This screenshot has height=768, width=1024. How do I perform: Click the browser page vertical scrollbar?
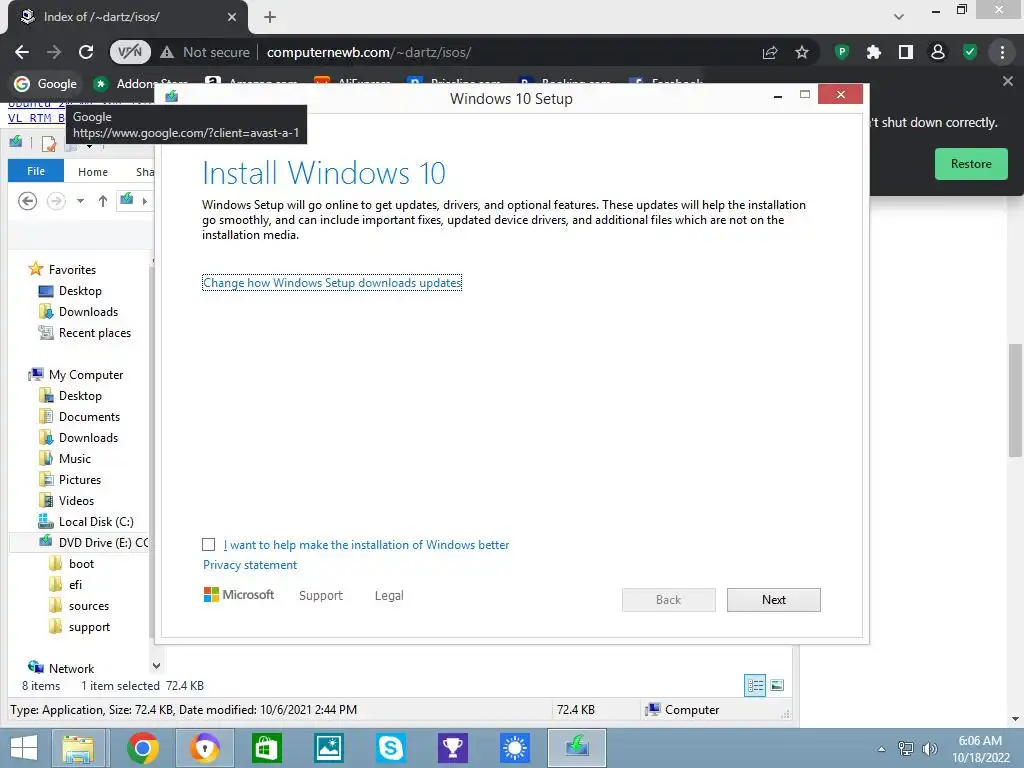click(x=1015, y=400)
